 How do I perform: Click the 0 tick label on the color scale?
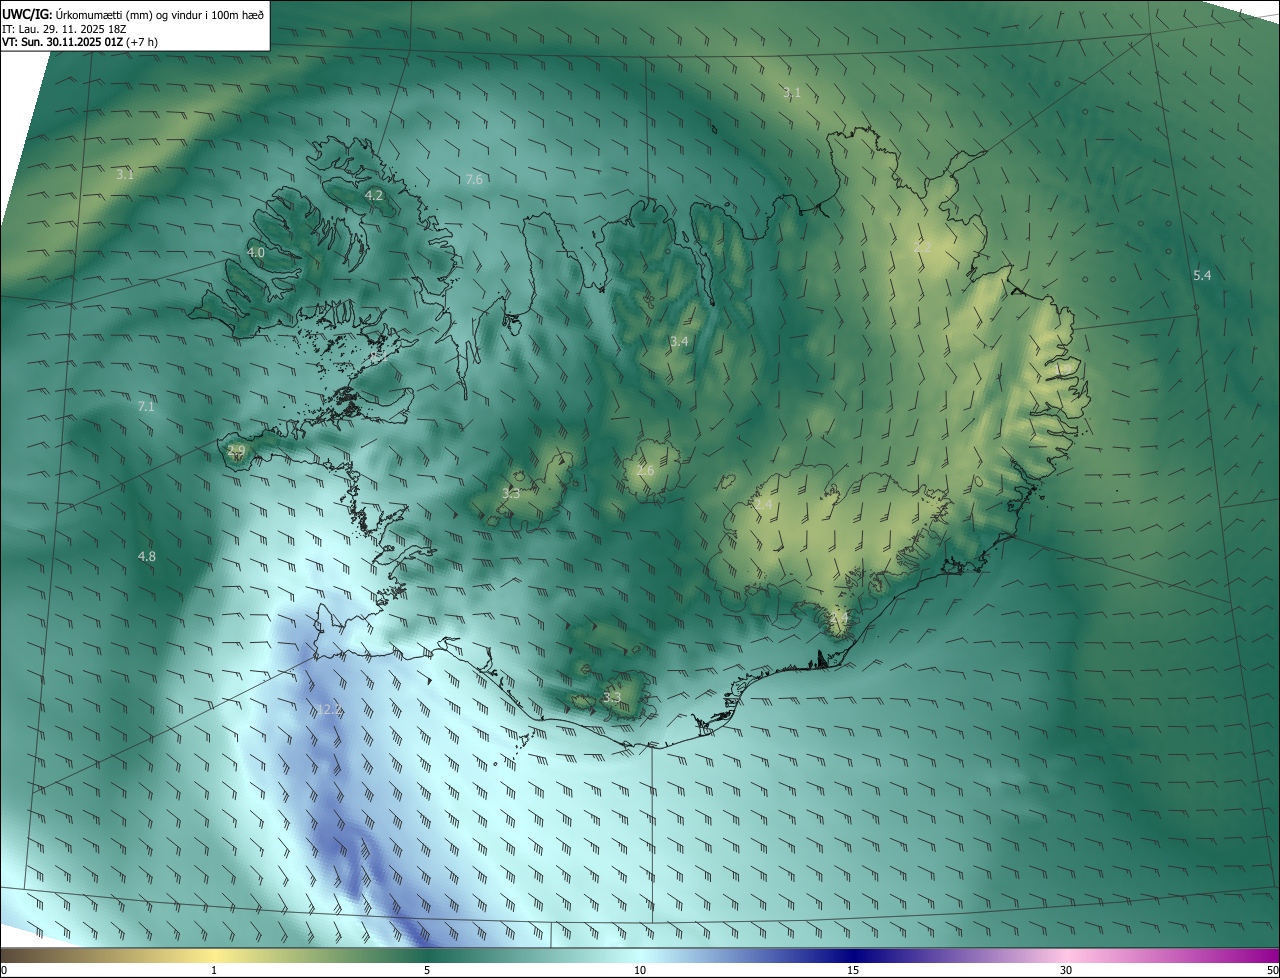pyautogui.click(x=4, y=970)
